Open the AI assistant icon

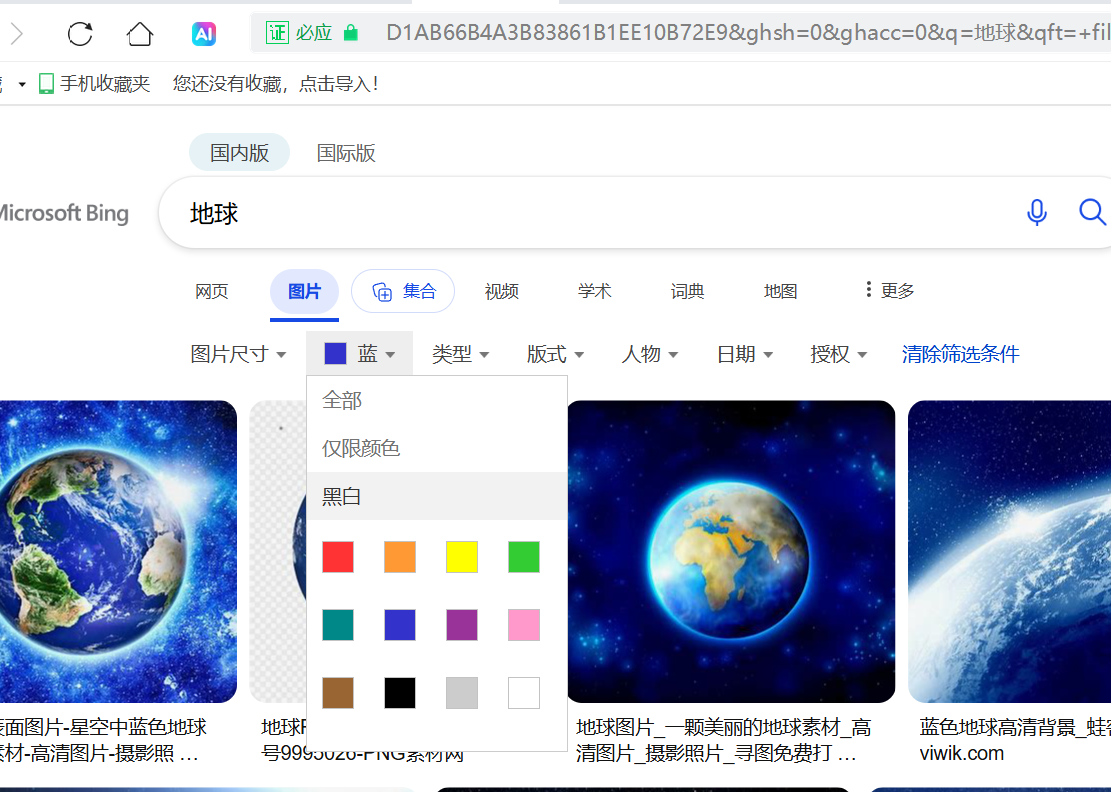click(x=204, y=33)
